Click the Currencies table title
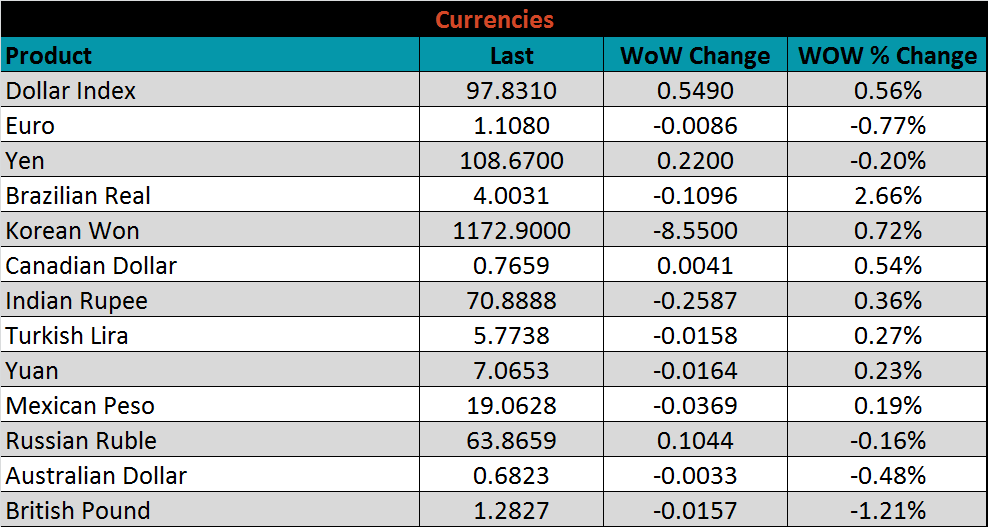This screenshot has width=988, height=527. (x=494, y=19)
